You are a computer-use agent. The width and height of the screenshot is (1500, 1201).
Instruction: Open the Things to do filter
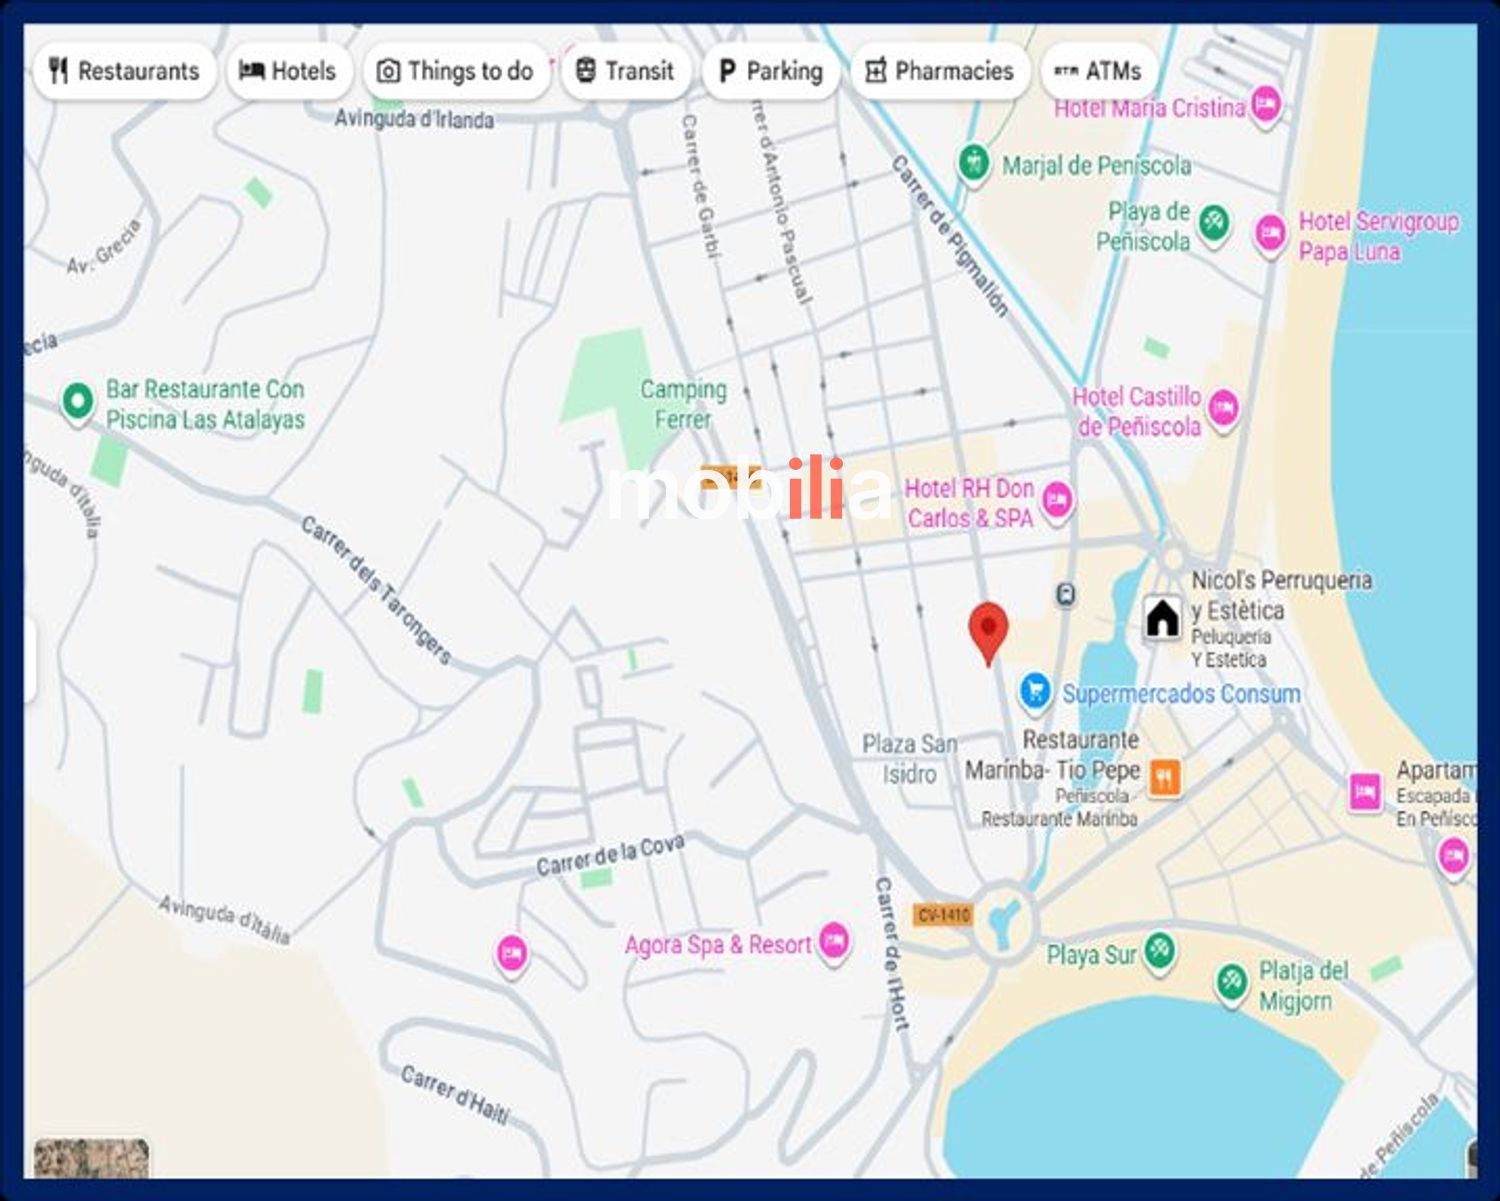coord(455,71)
